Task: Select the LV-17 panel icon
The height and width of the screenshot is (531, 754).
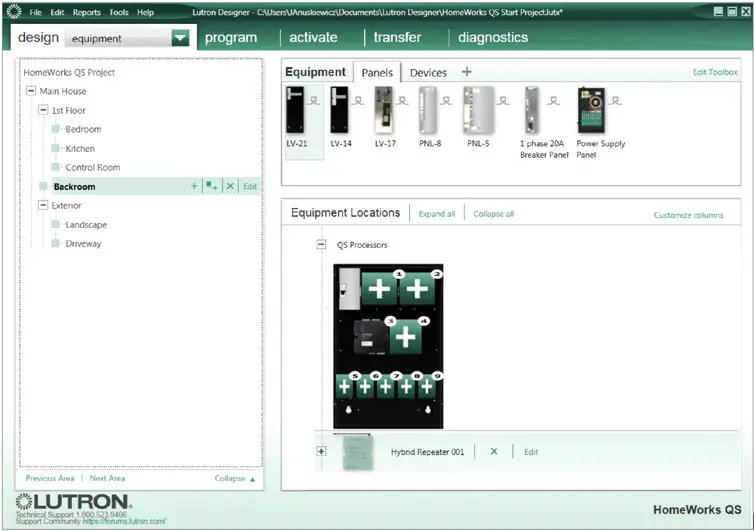Action: tap(384, 110)
